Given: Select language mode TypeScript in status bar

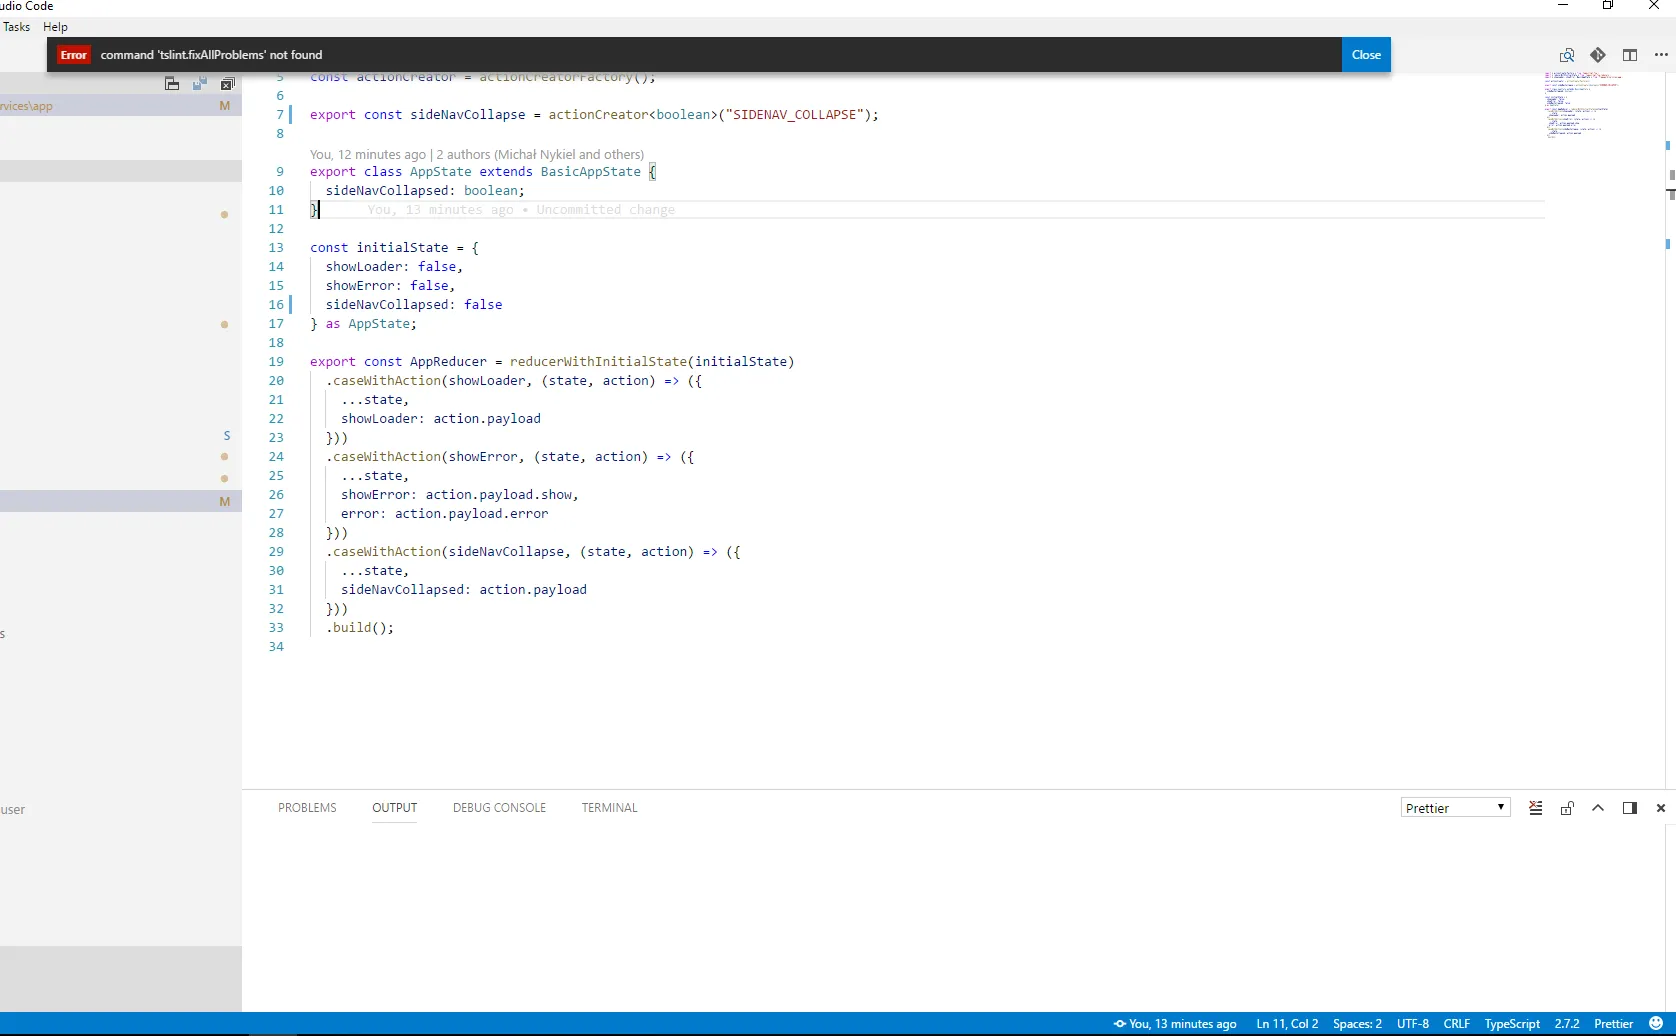Looking at the screenshot, I should (x=1512, y=1024).
